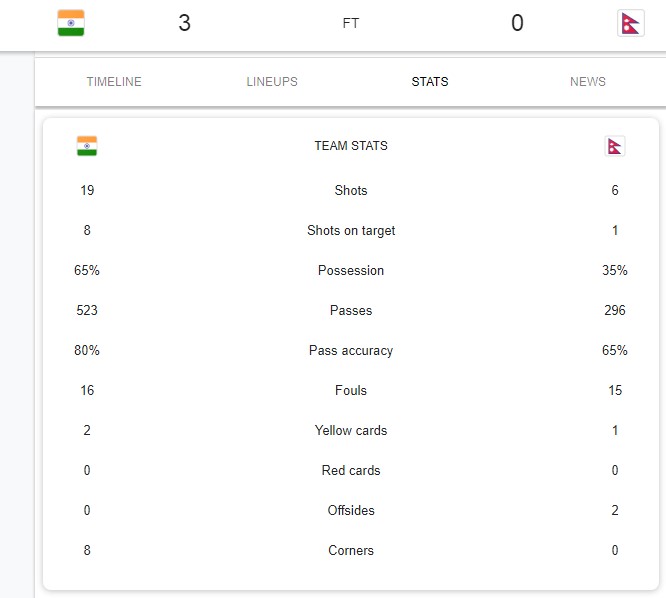Select the Shots on target row label

[351, 230]
